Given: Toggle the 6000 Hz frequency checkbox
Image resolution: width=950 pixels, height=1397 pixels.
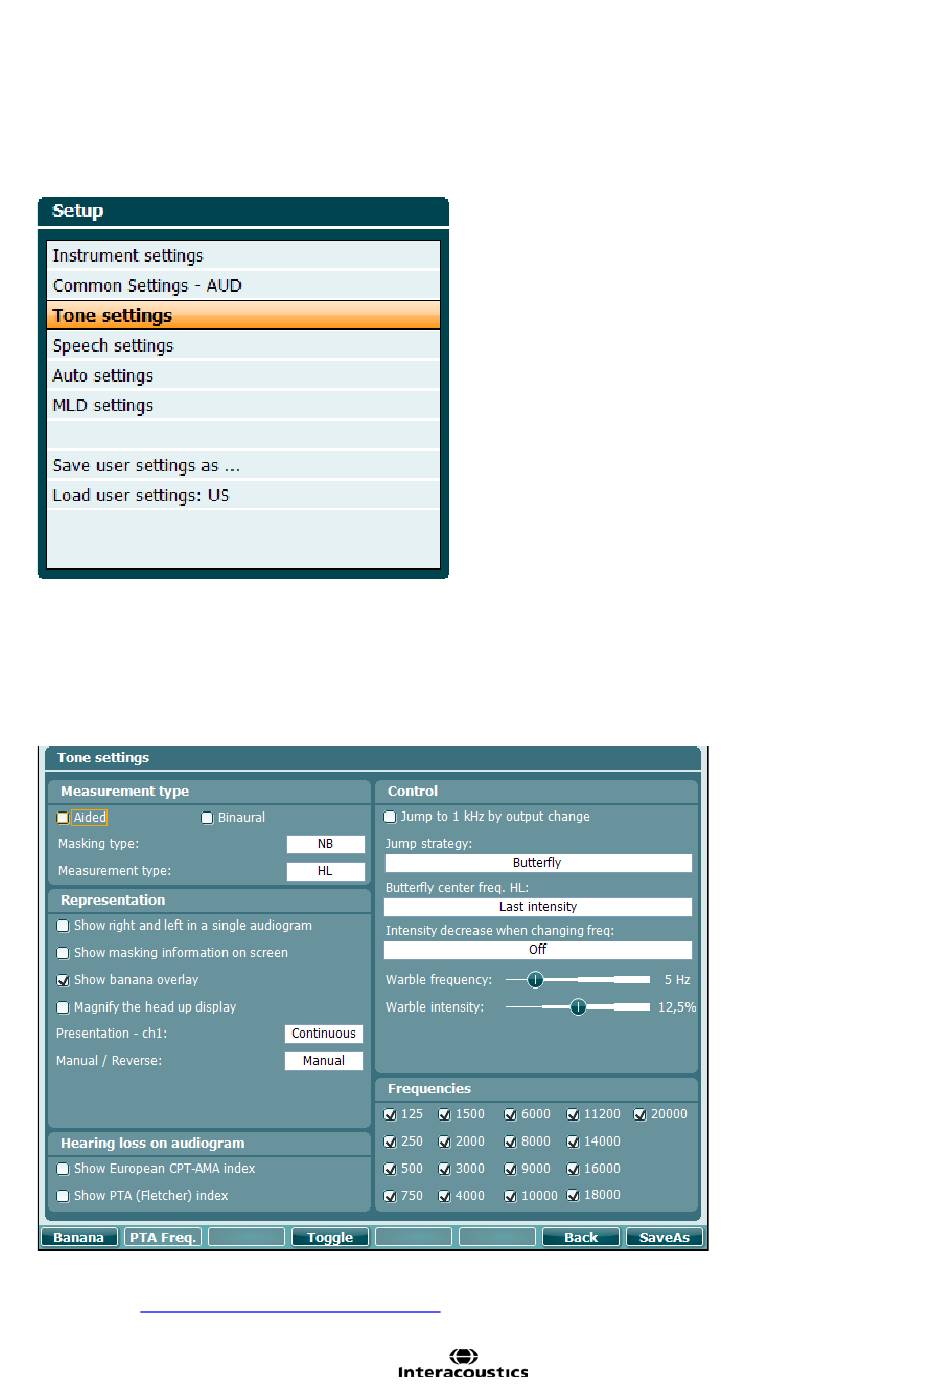Looking at the screenshot, I should tap(510, 1114).
